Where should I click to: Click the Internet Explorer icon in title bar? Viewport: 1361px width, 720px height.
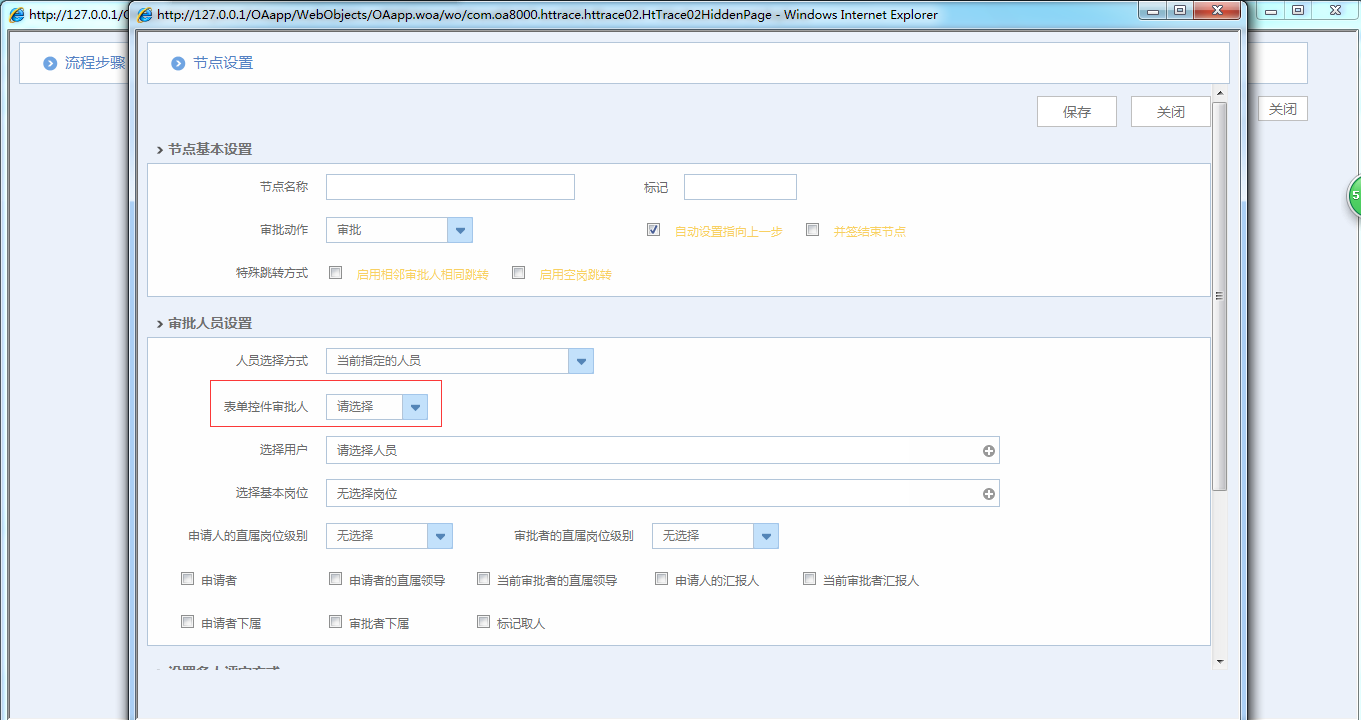click(145, 15)
